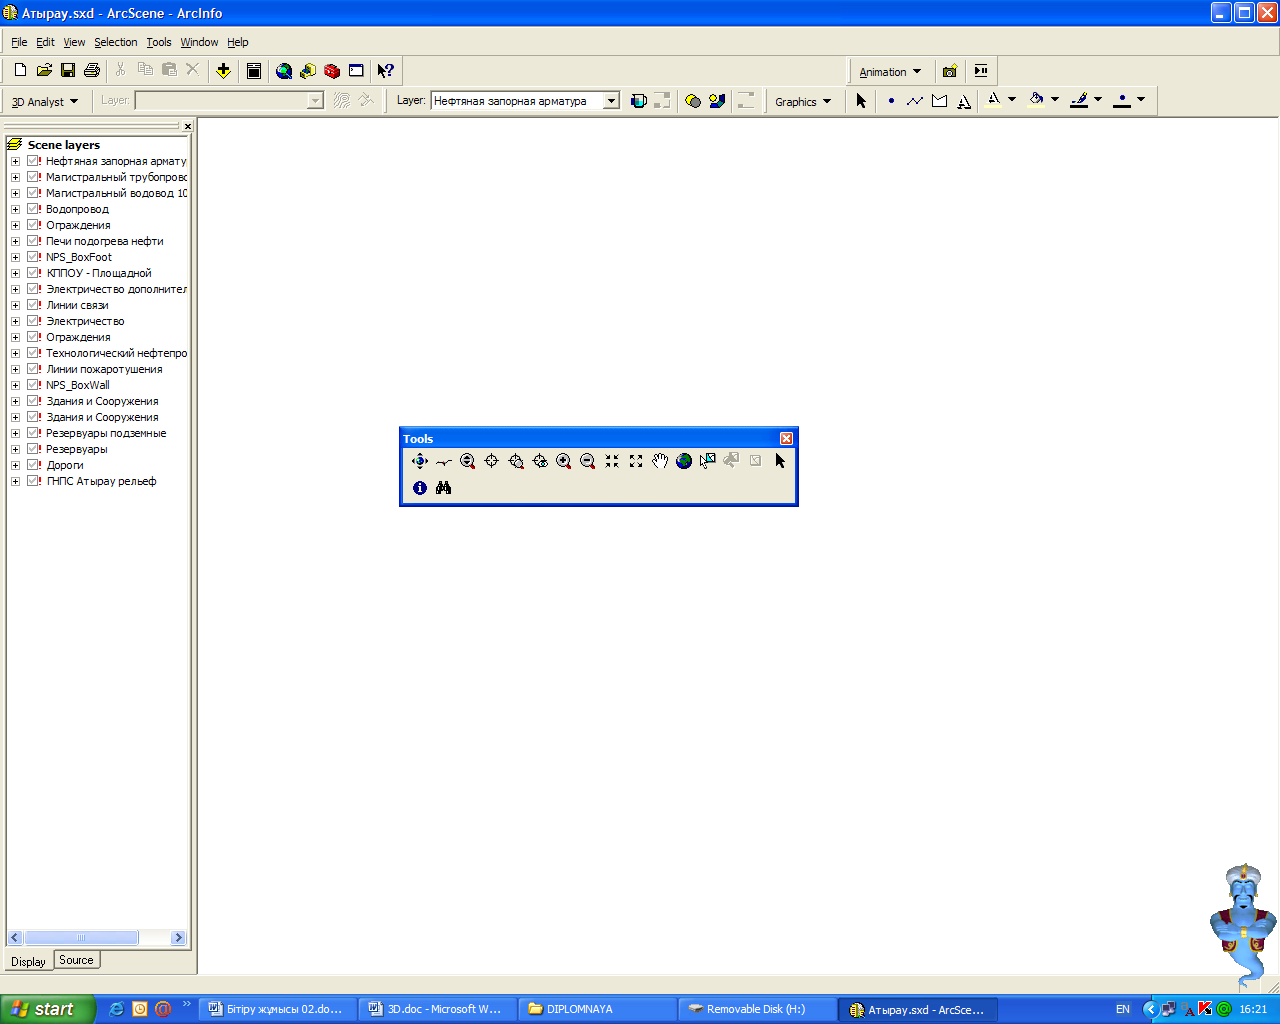The width and height of the screenshot is (1280, 1024).
Task: Capture view with the camera icon
Action: click(950, 71)
